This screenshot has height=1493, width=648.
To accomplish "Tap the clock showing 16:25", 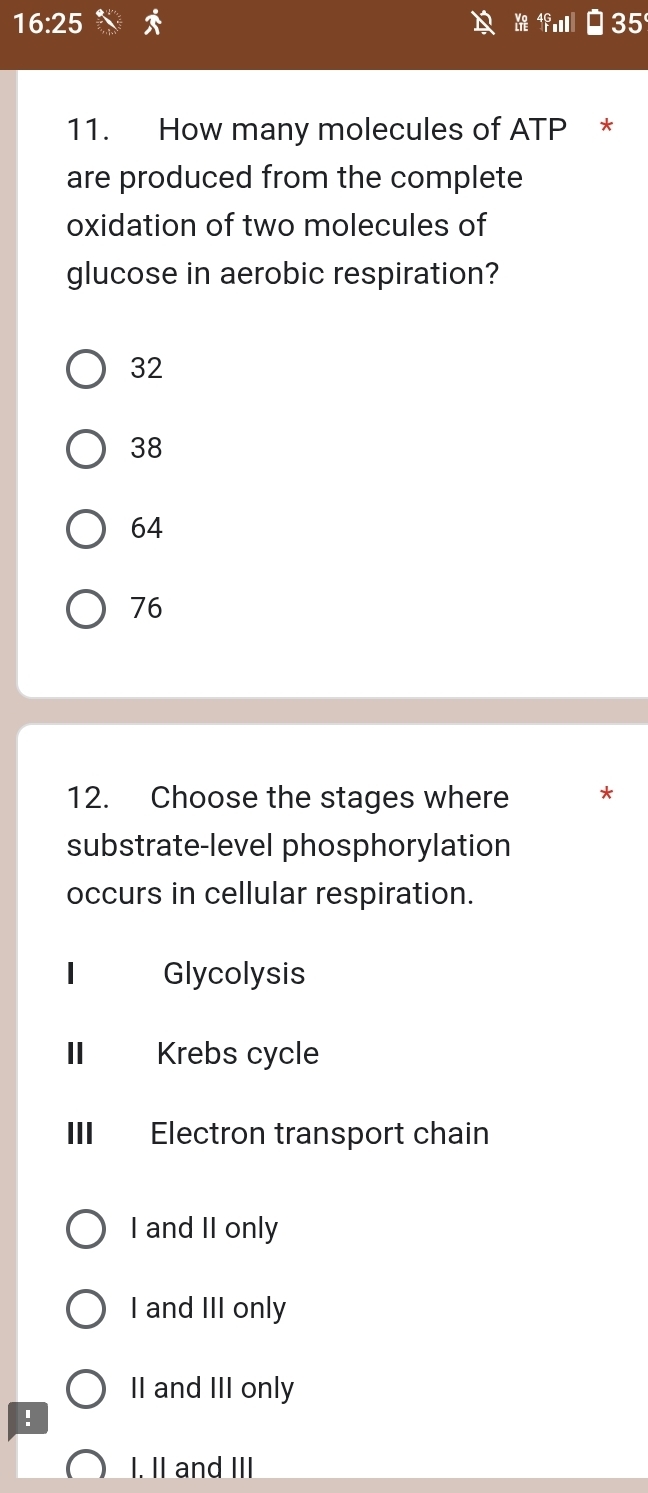I will tap(48, 22).
